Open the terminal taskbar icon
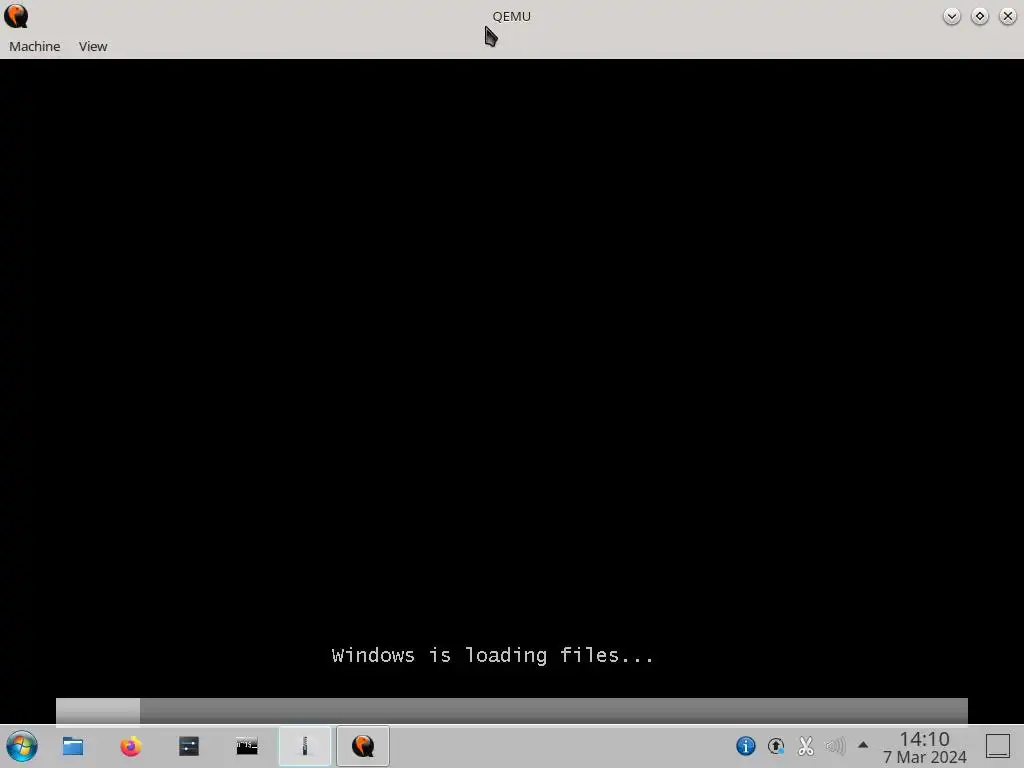 (247, 746)
